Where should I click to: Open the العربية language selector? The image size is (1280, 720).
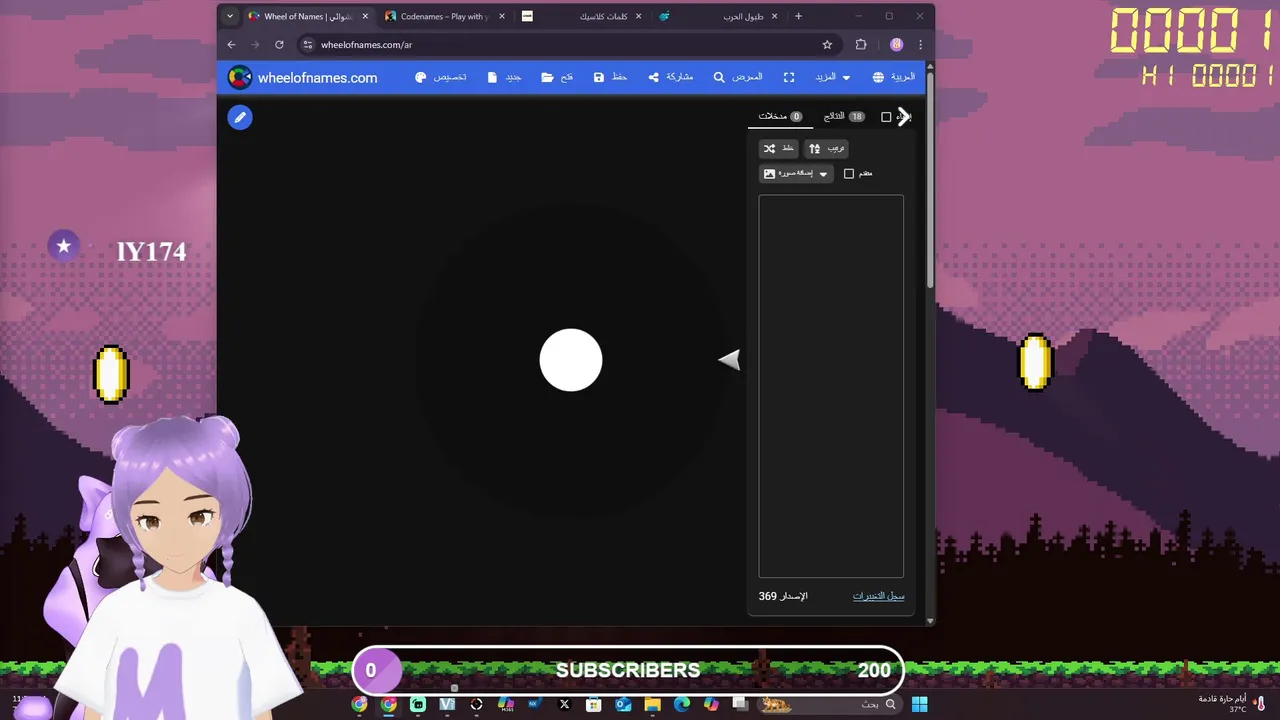(893, 77)
